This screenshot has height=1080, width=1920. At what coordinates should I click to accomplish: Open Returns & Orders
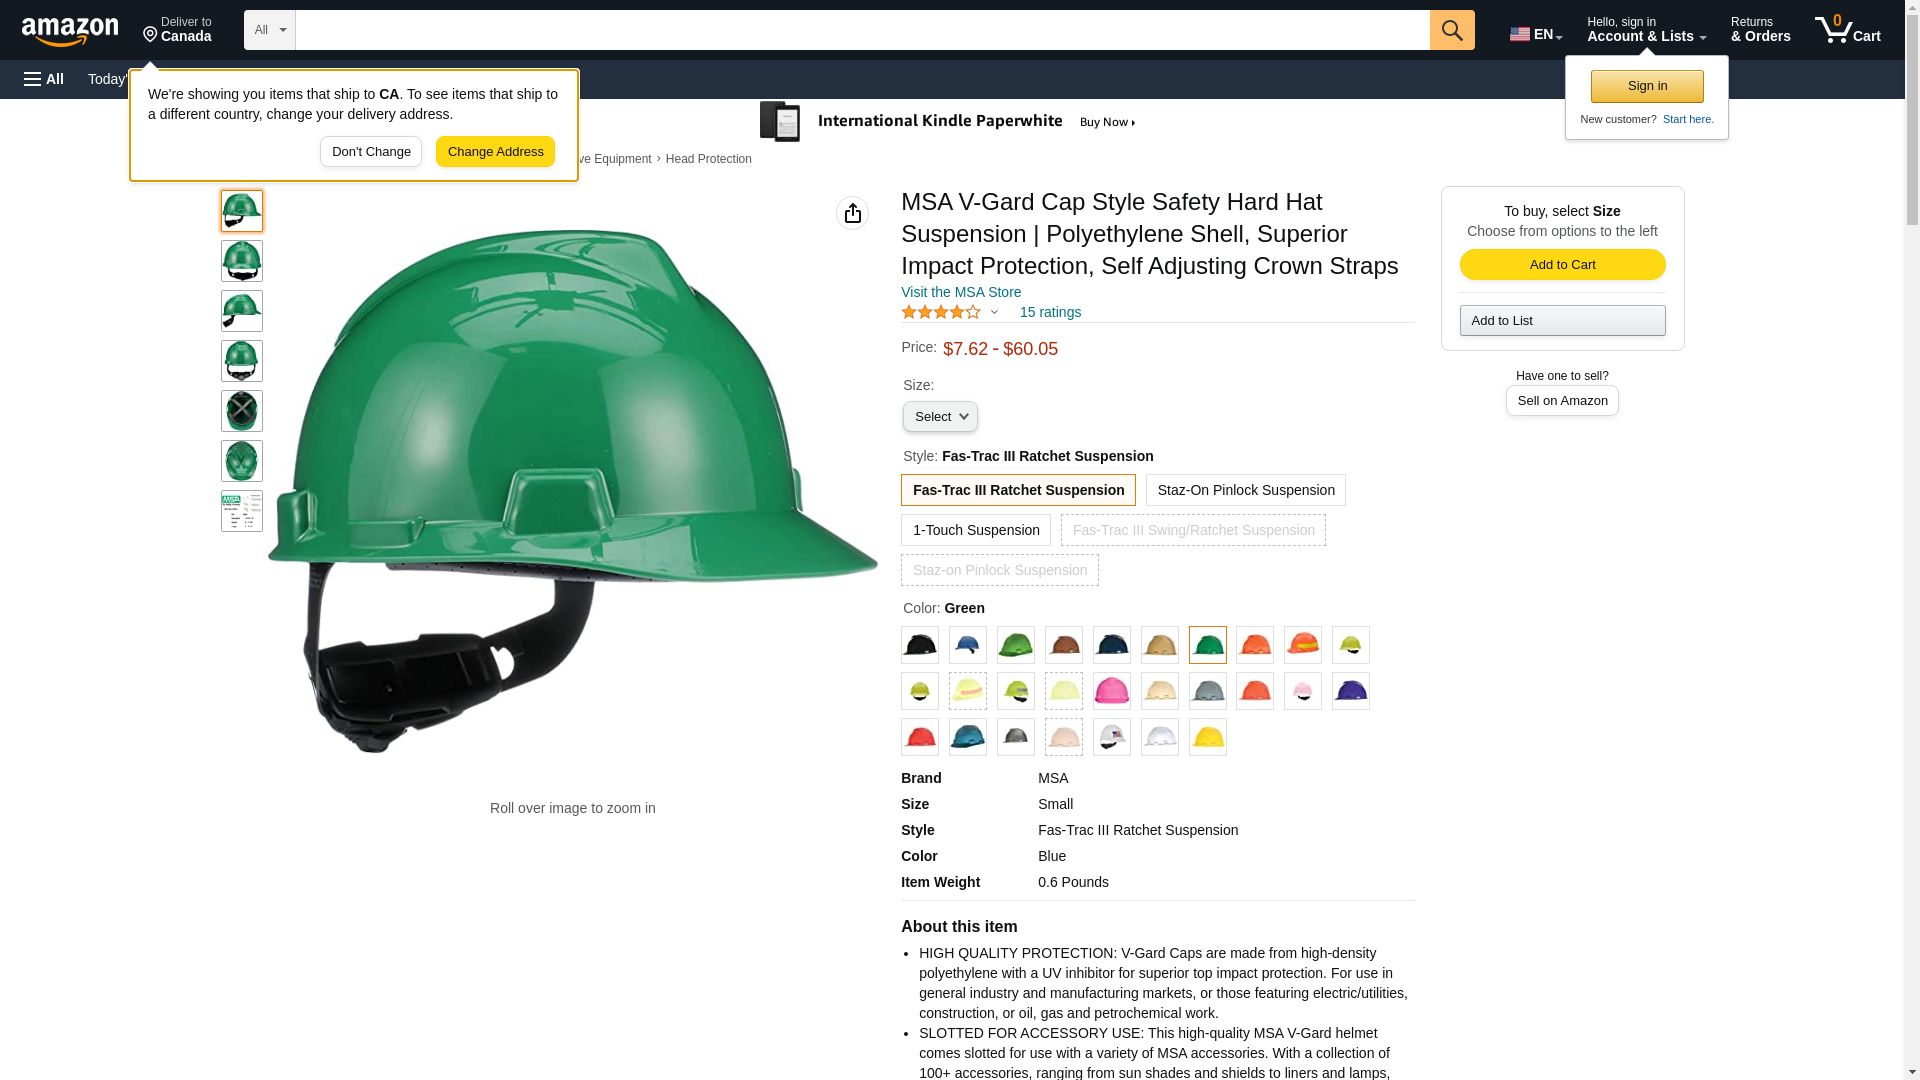point(1760,30)
